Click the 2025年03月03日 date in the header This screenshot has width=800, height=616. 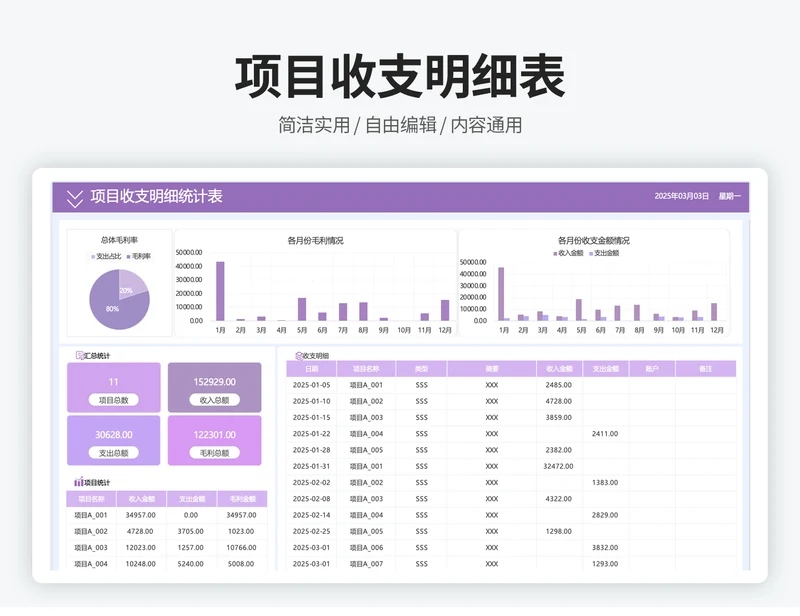682,196
